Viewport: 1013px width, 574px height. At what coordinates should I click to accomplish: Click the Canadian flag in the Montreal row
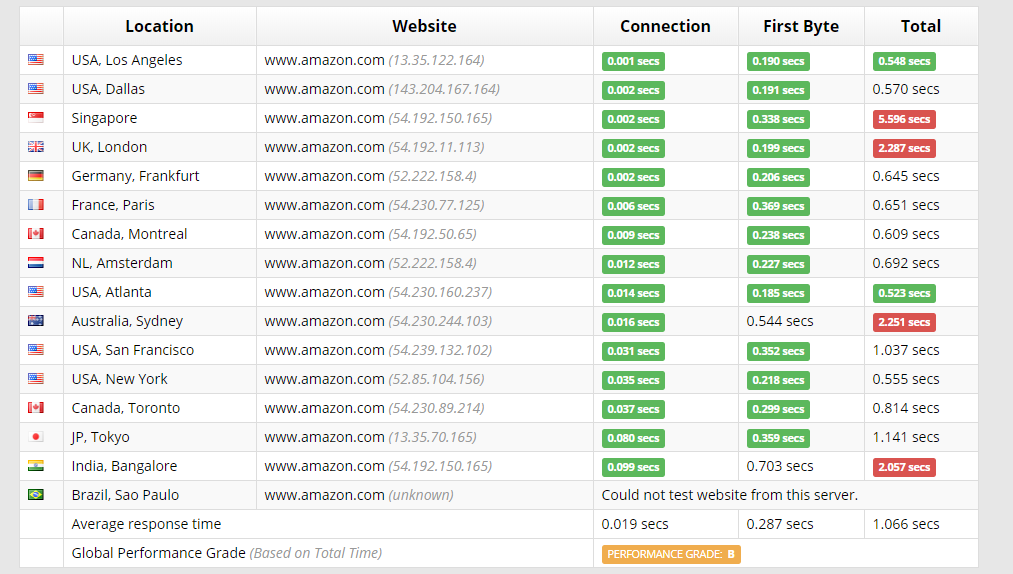(x=36, y=234)
